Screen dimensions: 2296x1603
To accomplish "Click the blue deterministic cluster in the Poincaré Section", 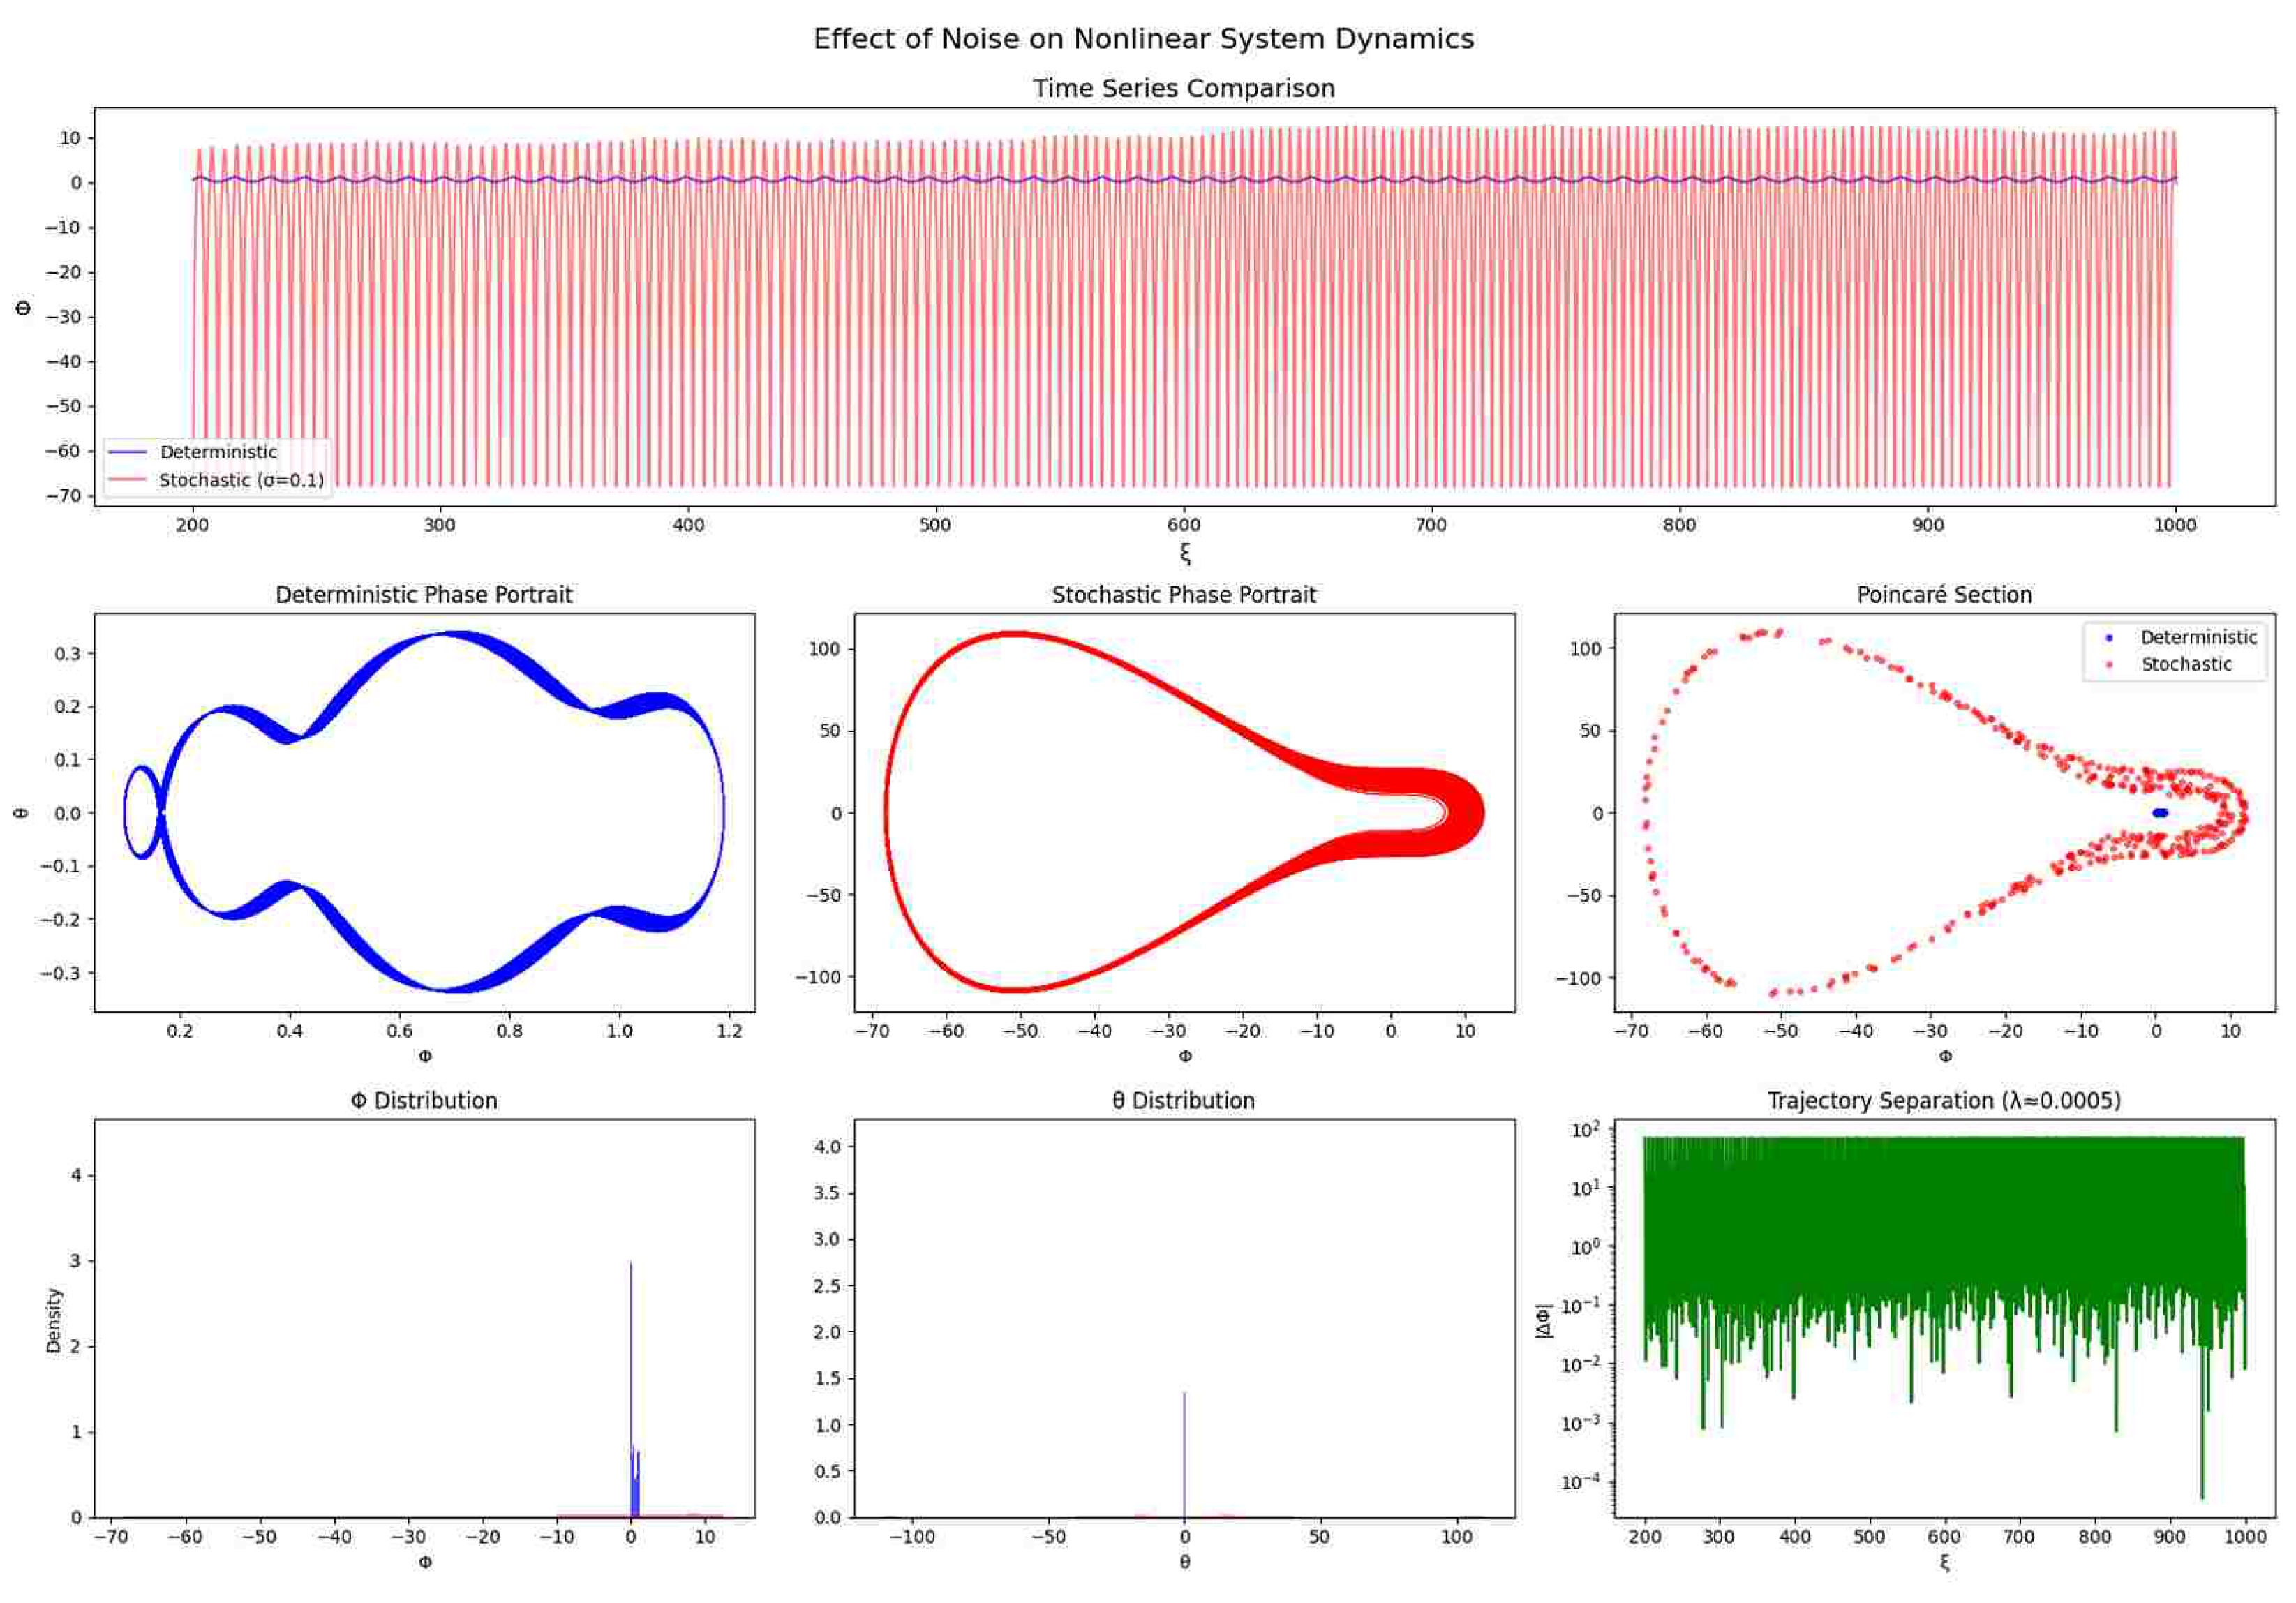I will click(2160, 813).
